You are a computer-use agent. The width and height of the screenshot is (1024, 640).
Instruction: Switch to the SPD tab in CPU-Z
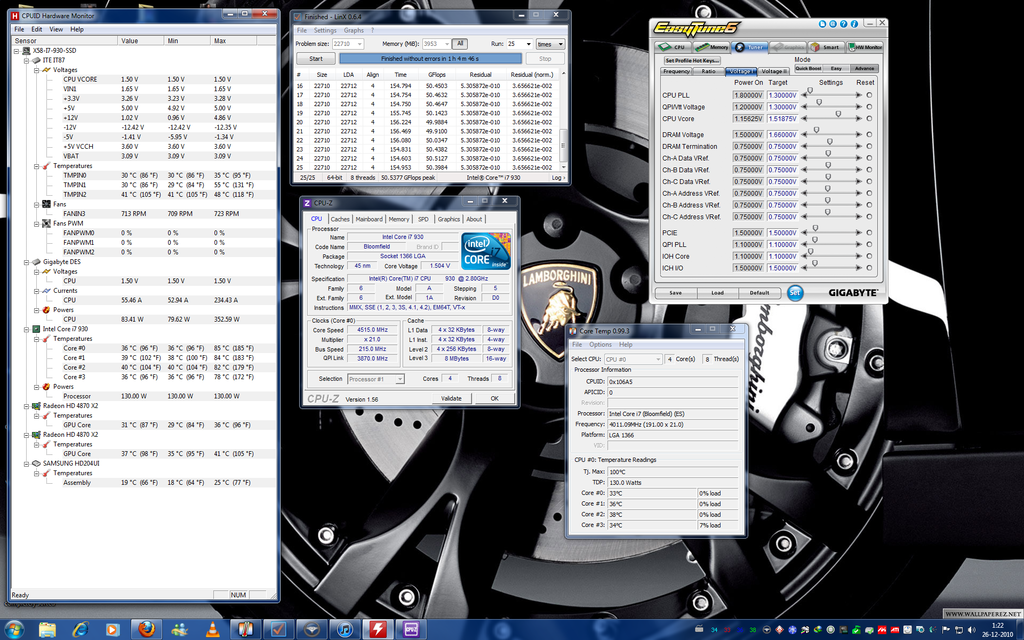[424, 218]
